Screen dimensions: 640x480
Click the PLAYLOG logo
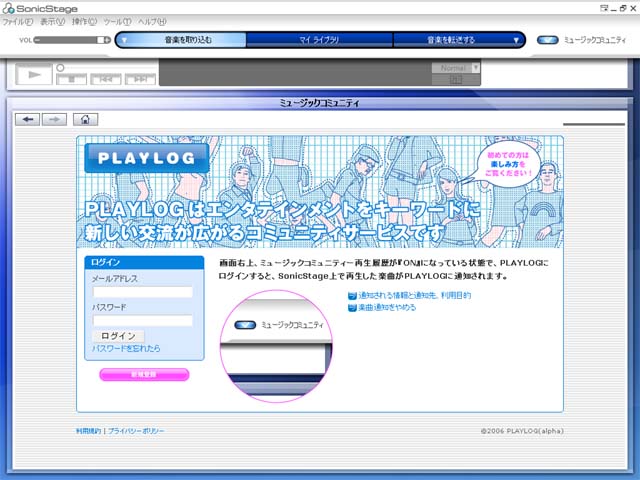pos(147,158)
